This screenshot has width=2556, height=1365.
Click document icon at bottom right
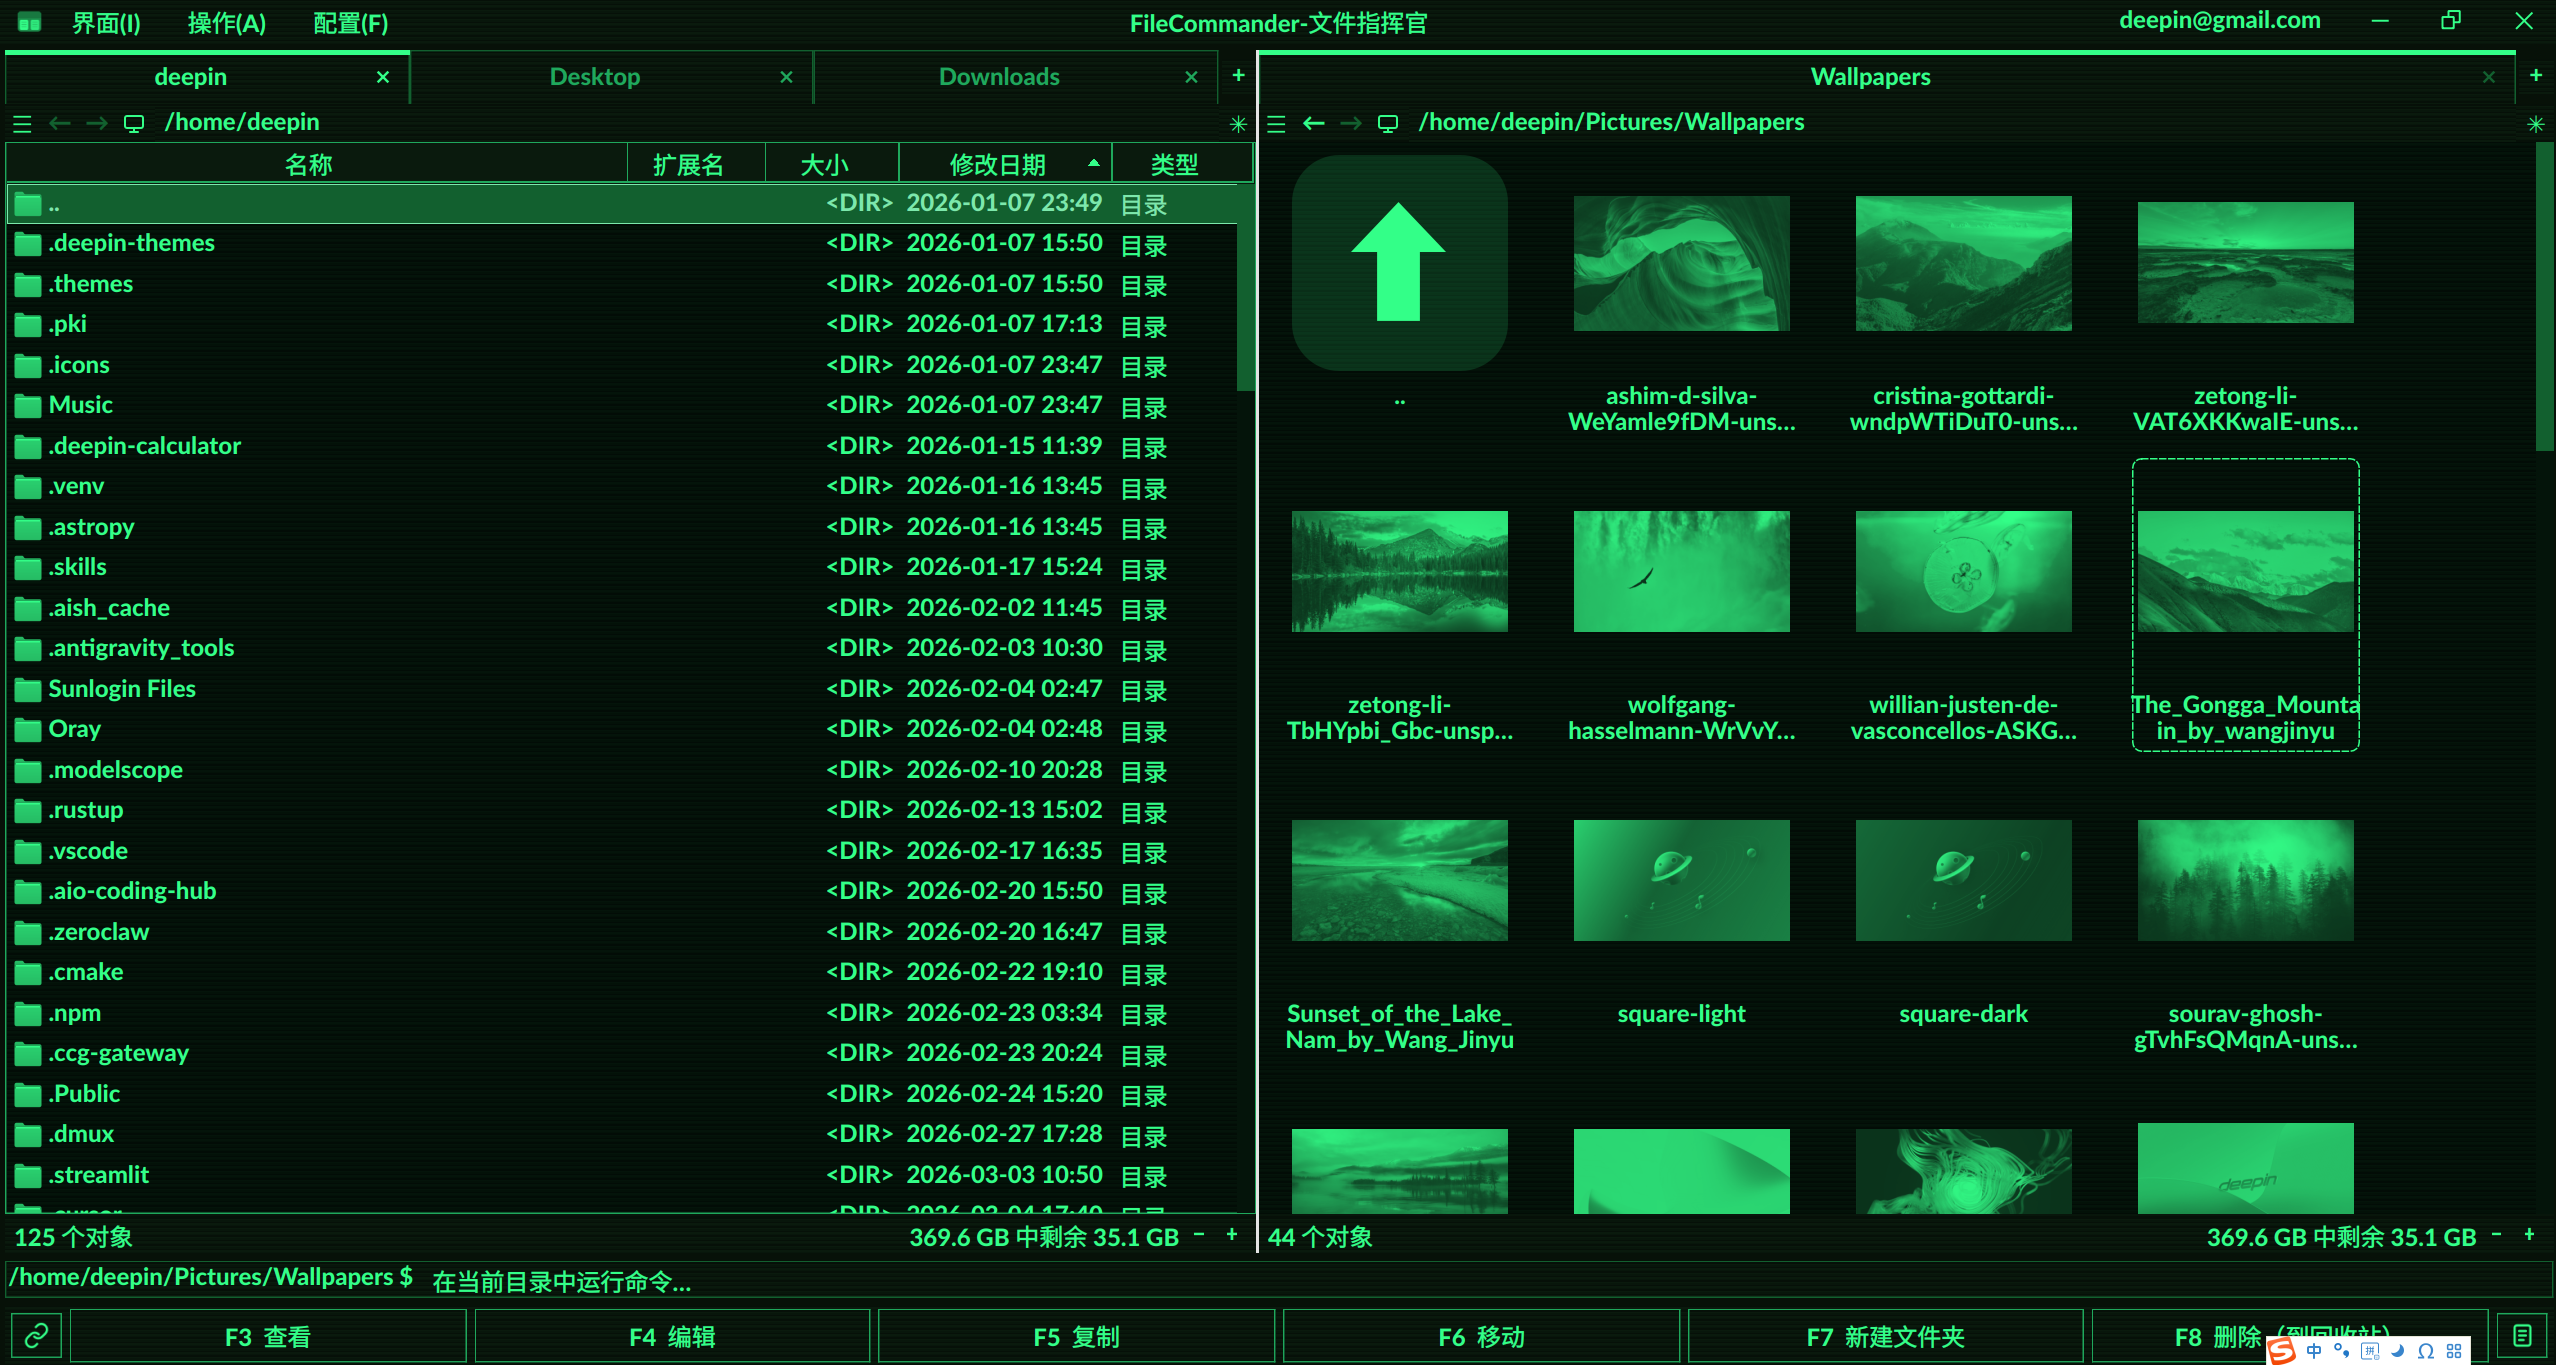pos(2522,1336)
